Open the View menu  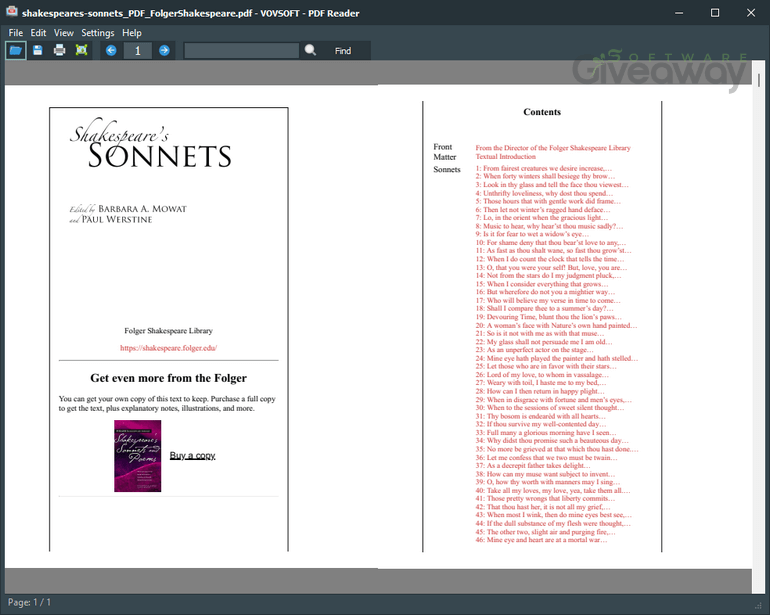click(x=64, y=33)
